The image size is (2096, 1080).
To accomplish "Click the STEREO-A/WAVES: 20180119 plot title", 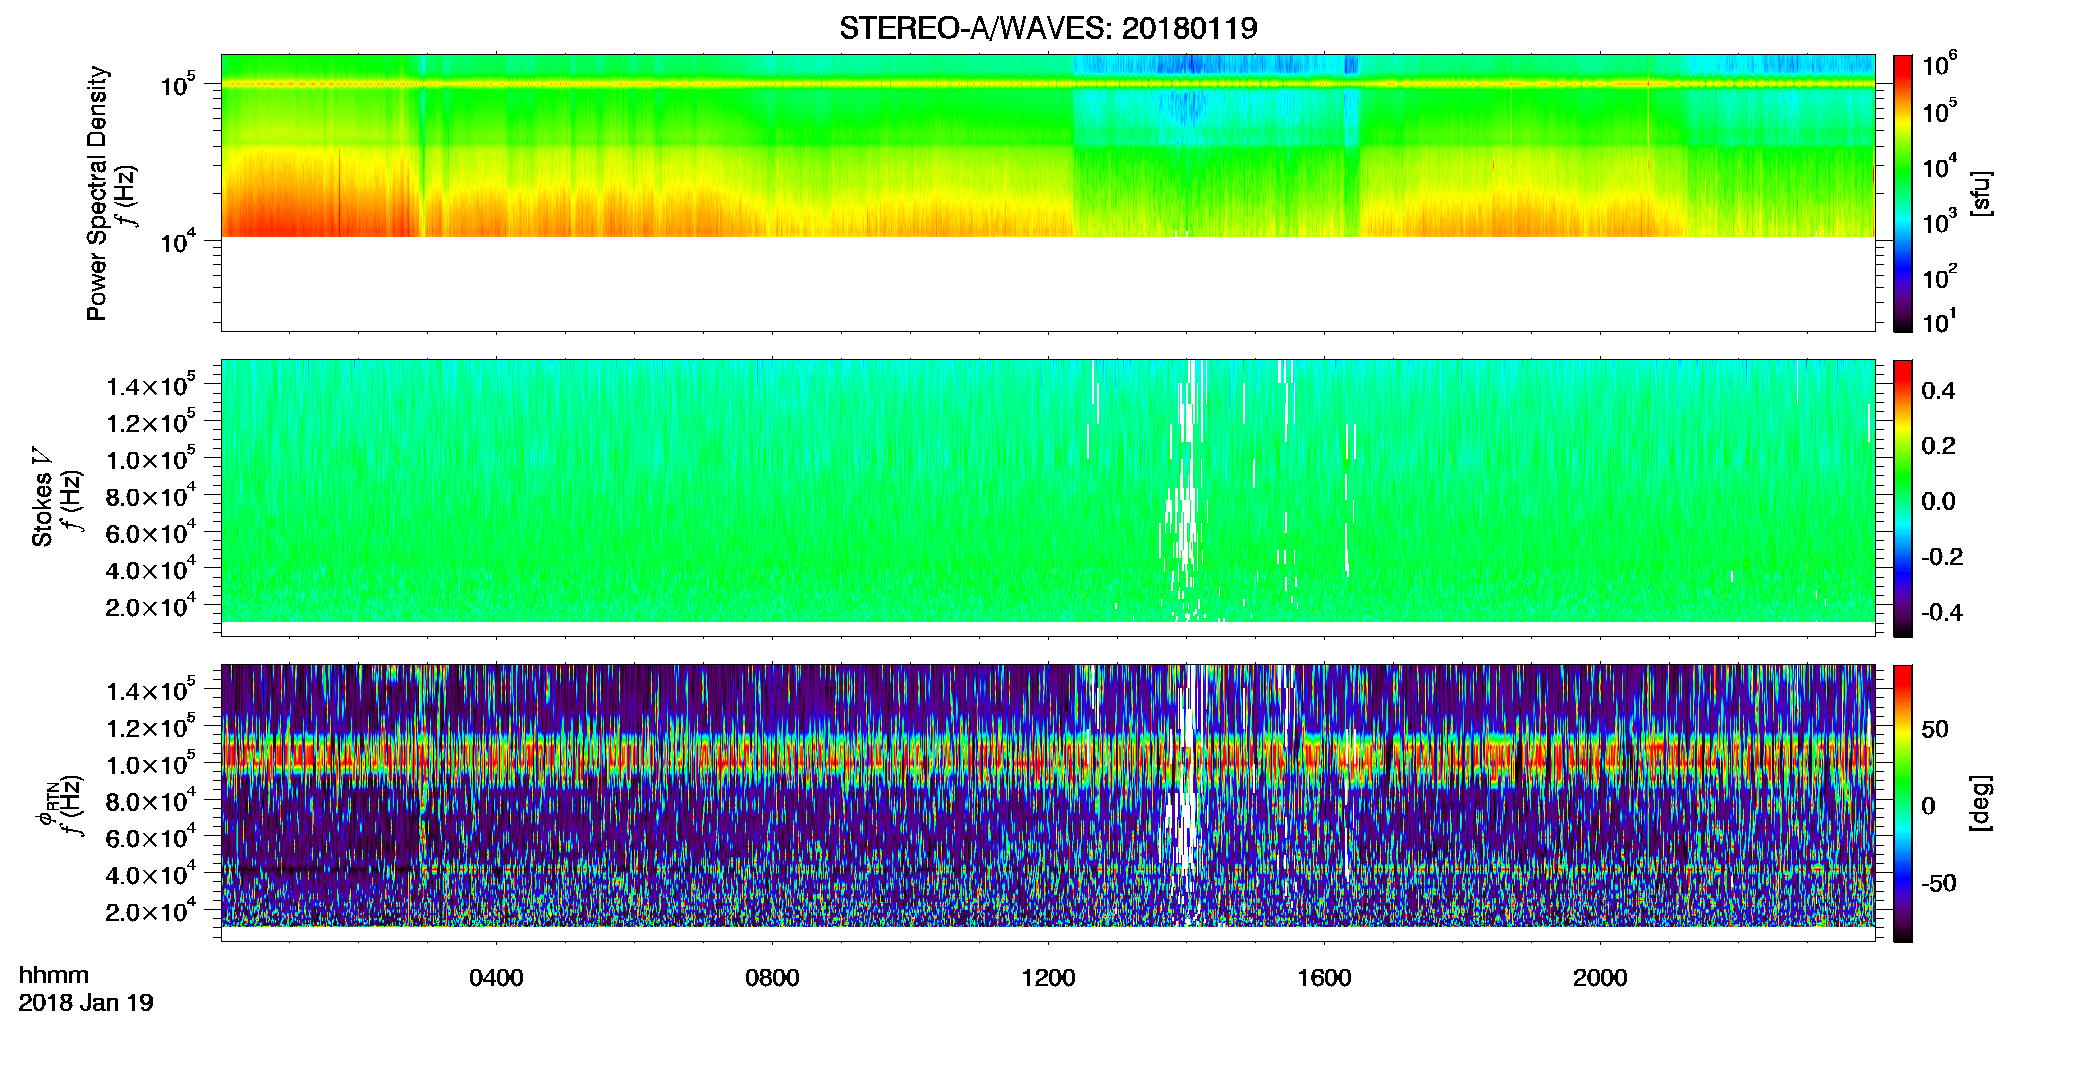I will pos(1048,28).
